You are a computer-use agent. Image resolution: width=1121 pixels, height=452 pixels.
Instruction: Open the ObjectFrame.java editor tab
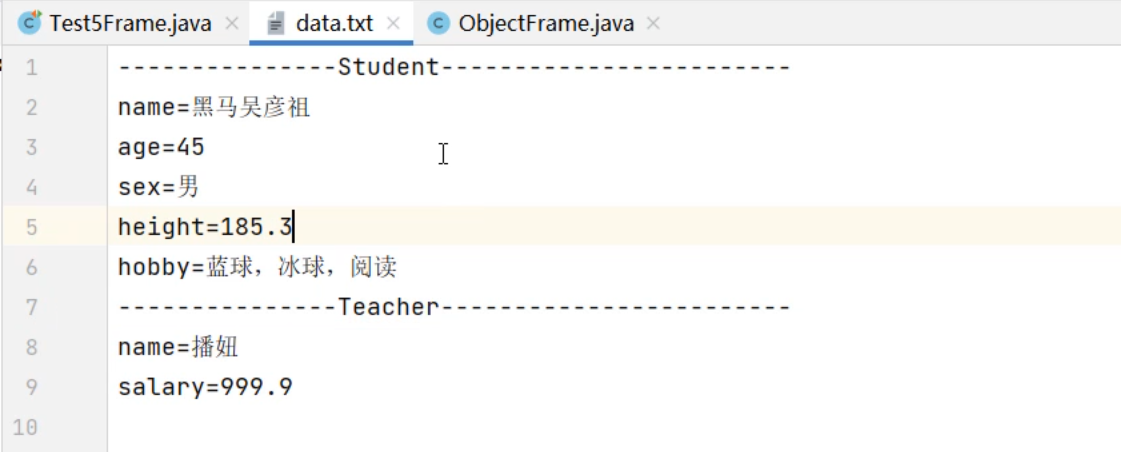click(x=546, y=23)
